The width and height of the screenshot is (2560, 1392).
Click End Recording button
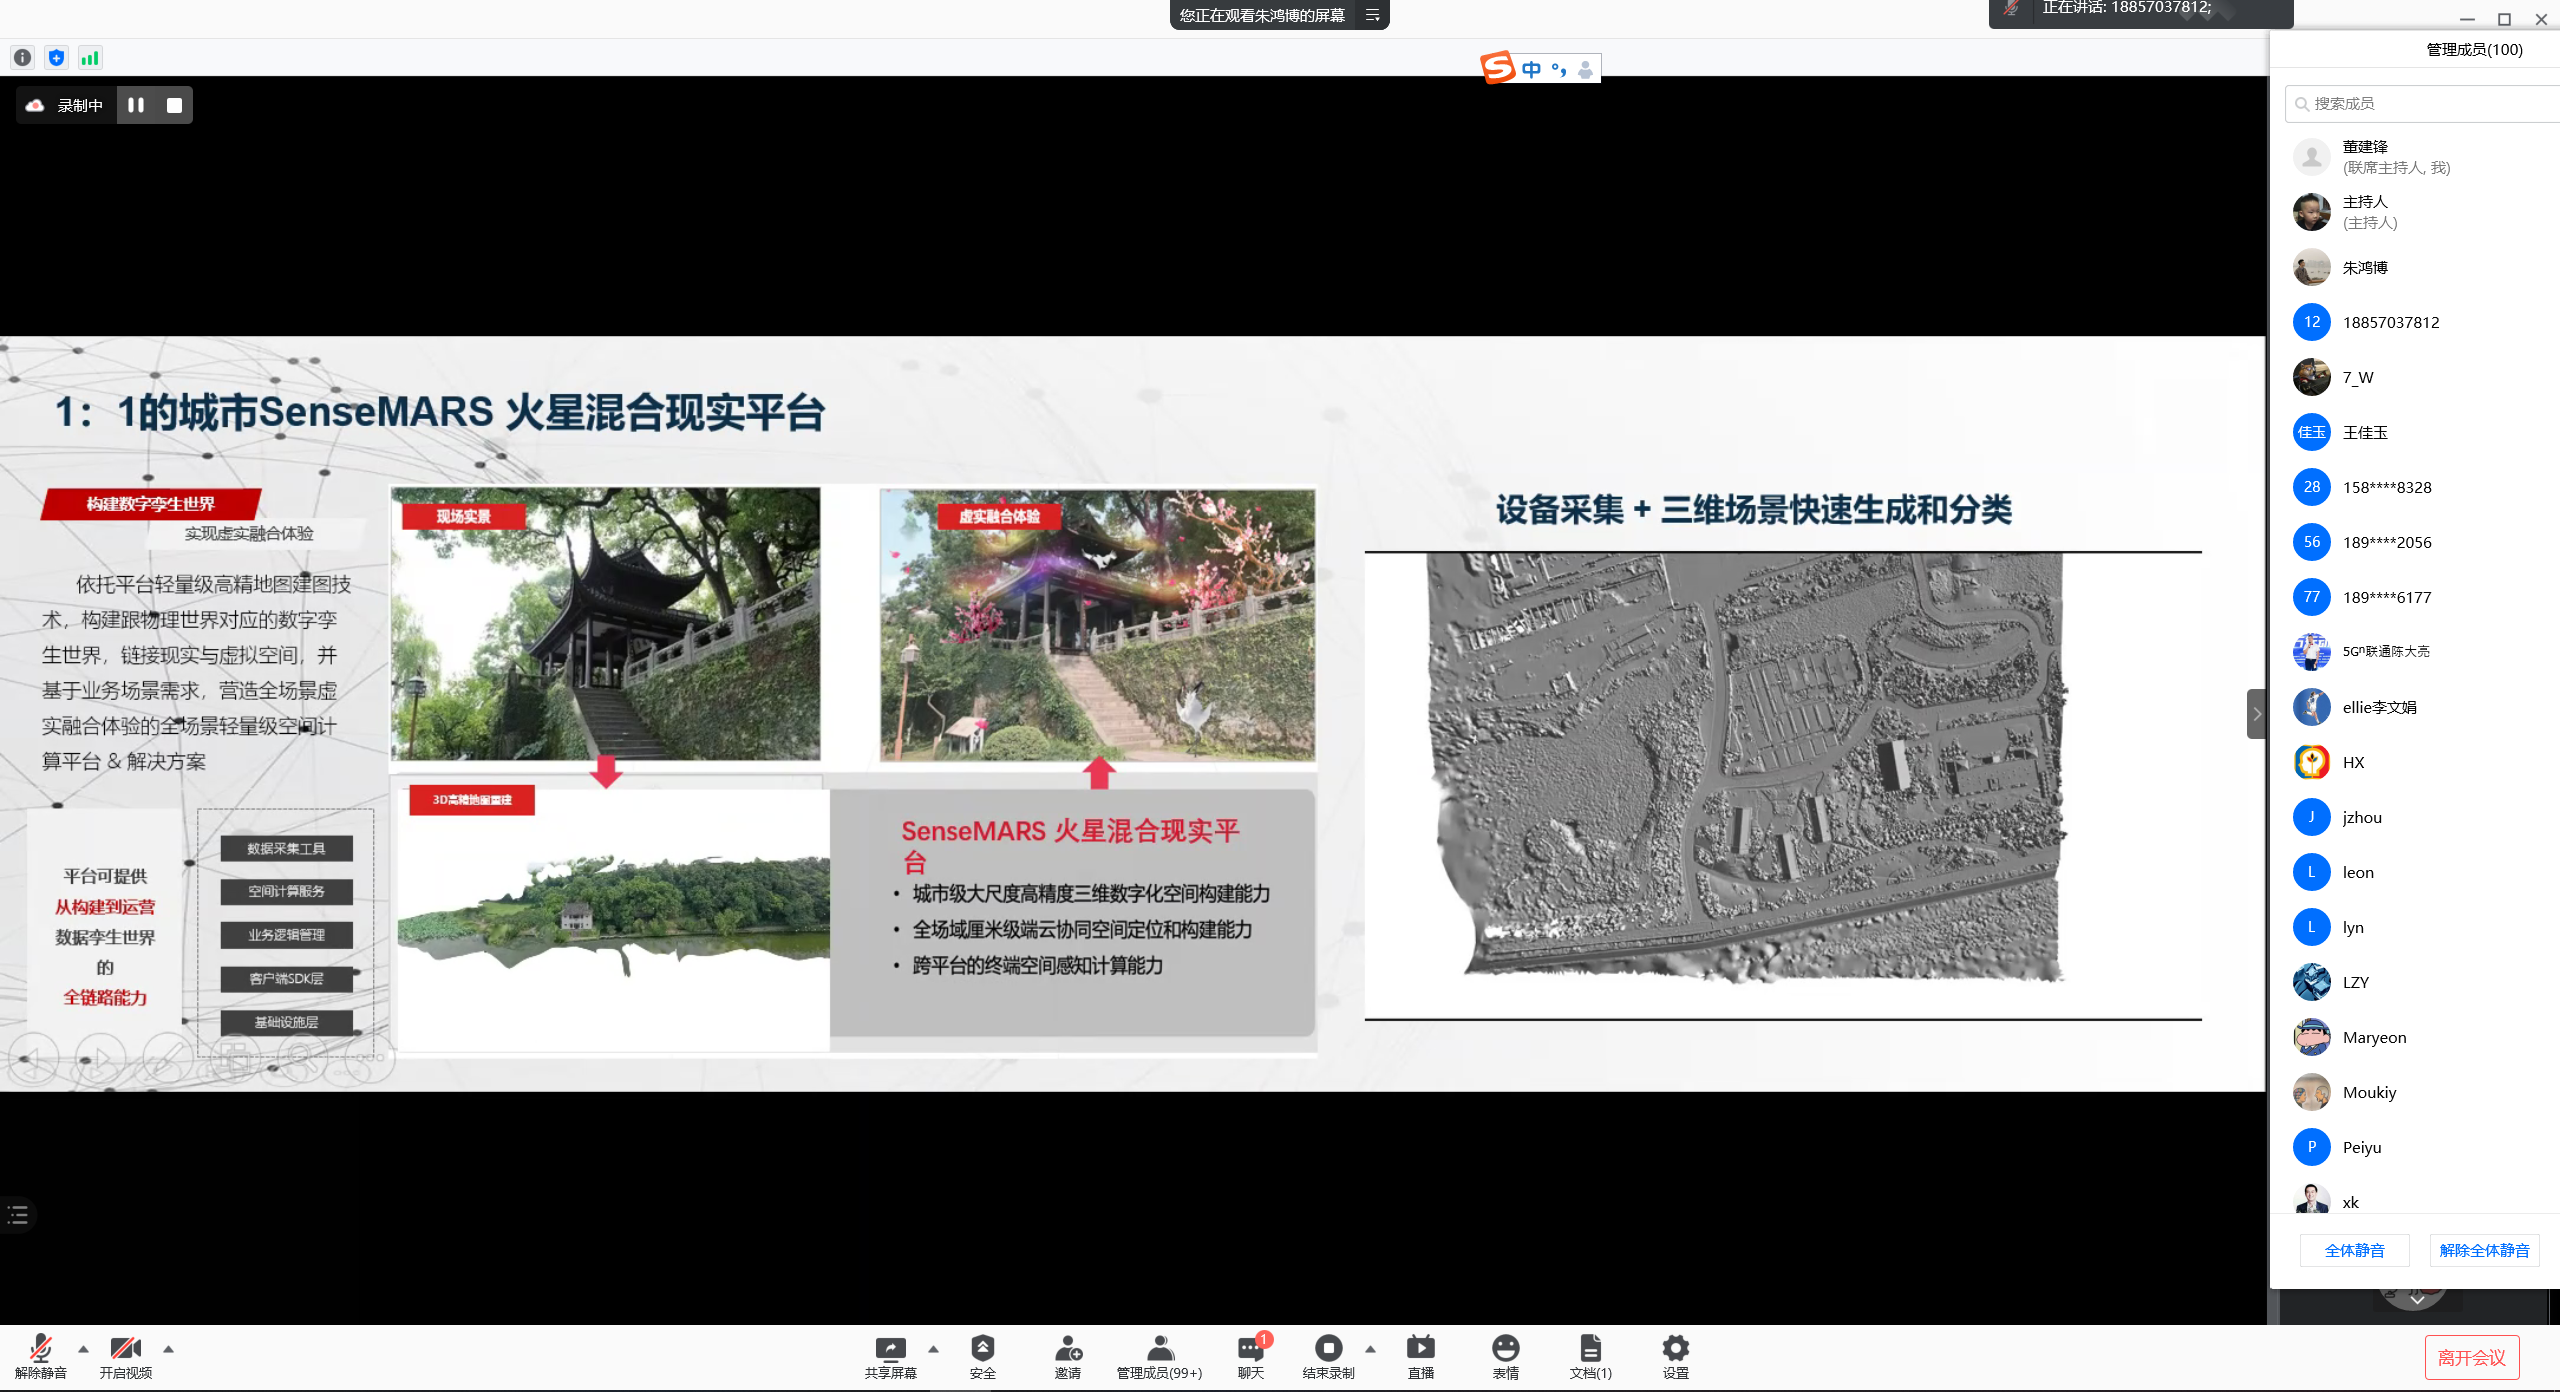point(1328,1356)
